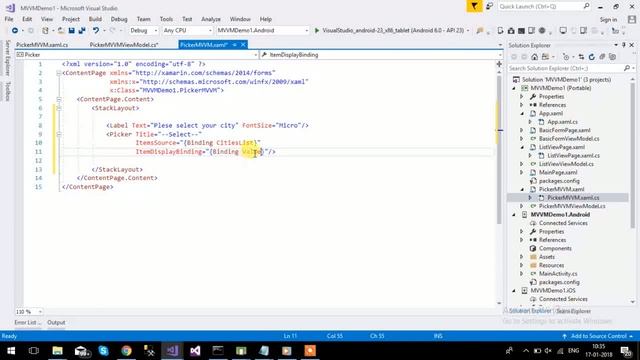This screenshot has height=360, width=640.
Task: Click Add to Source Control
Action: coord(599,336)
